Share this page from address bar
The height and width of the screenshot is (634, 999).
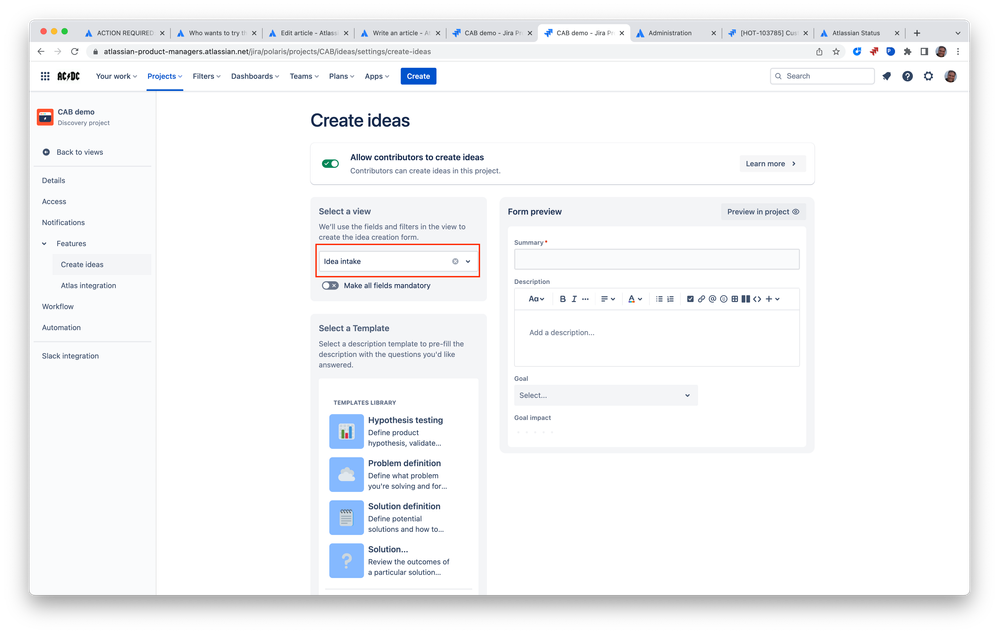[x=819, y=52]
